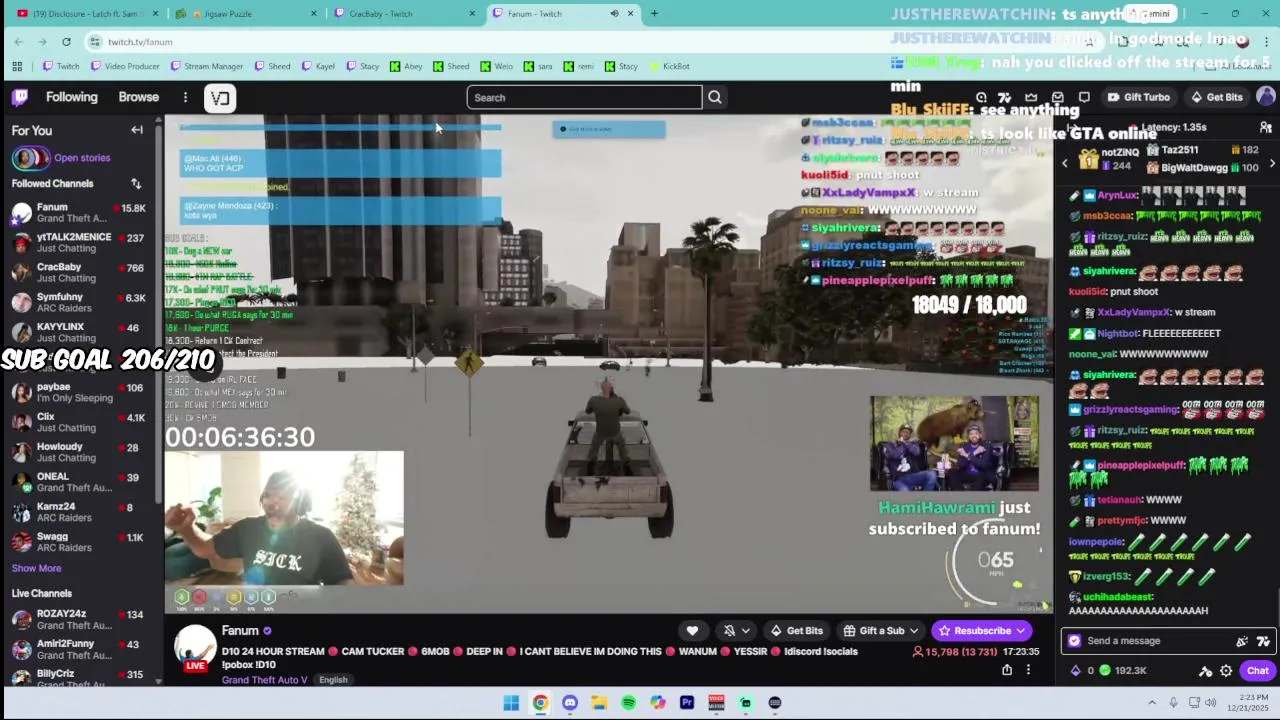Reload the page with browser refresh
The image size is (1280, 720).
pos(66,42)
